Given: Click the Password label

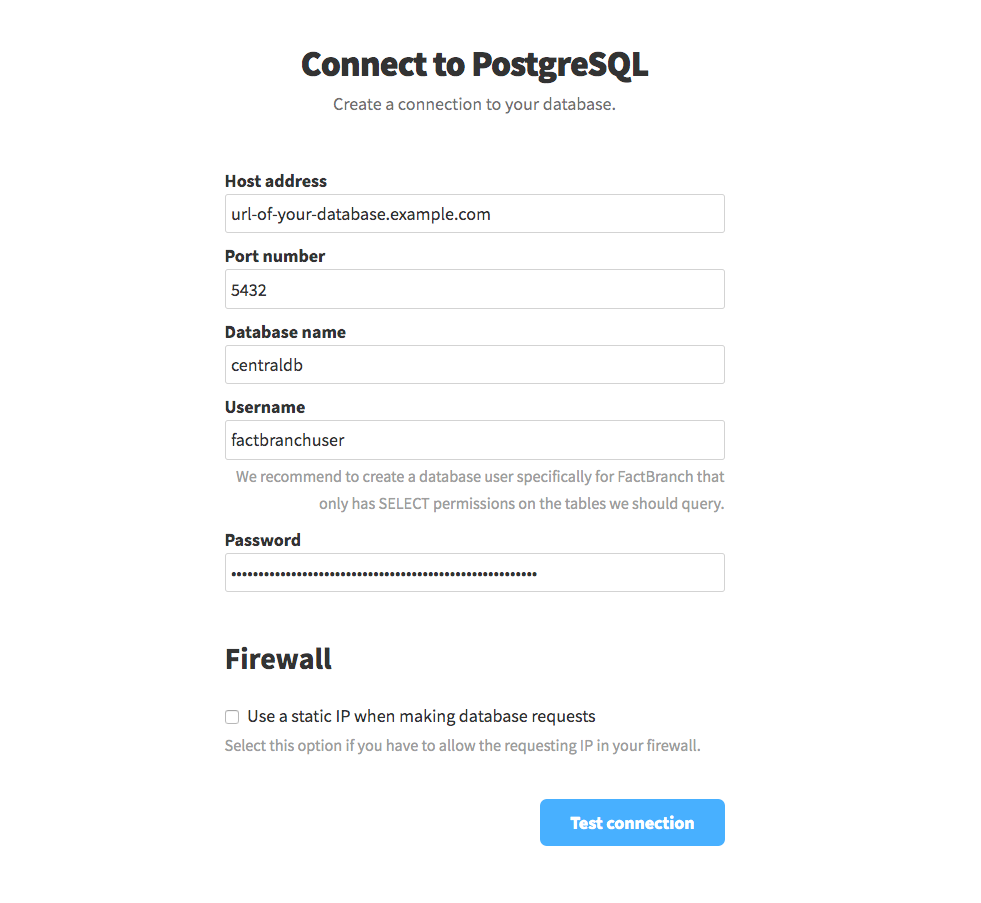Looking at the screenshot, I should [262, 540].
